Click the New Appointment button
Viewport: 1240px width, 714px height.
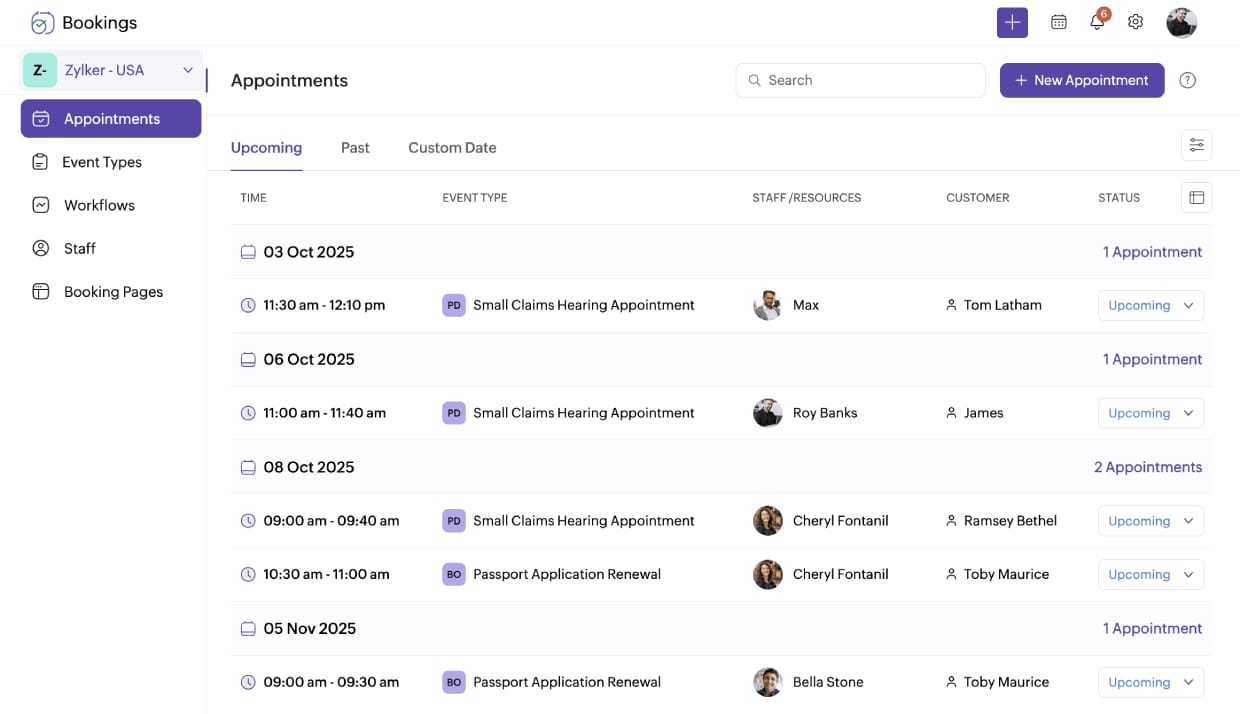[x=1081, y=80]
